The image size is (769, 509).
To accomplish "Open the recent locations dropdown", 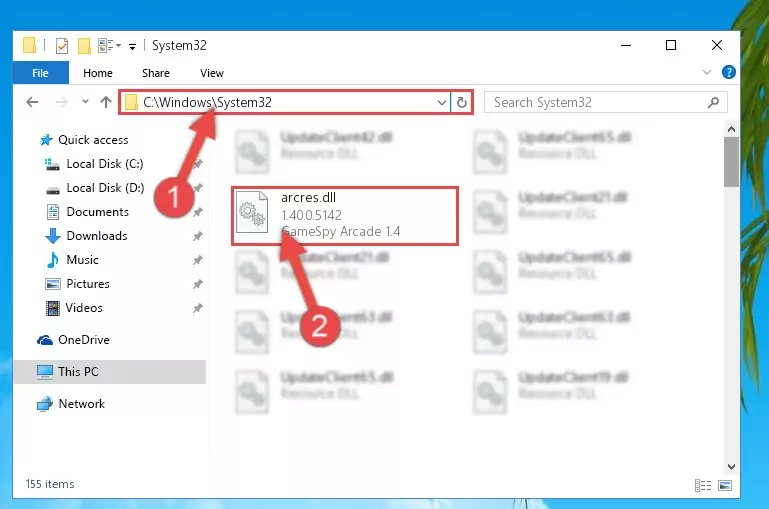I will click(85, 102).
